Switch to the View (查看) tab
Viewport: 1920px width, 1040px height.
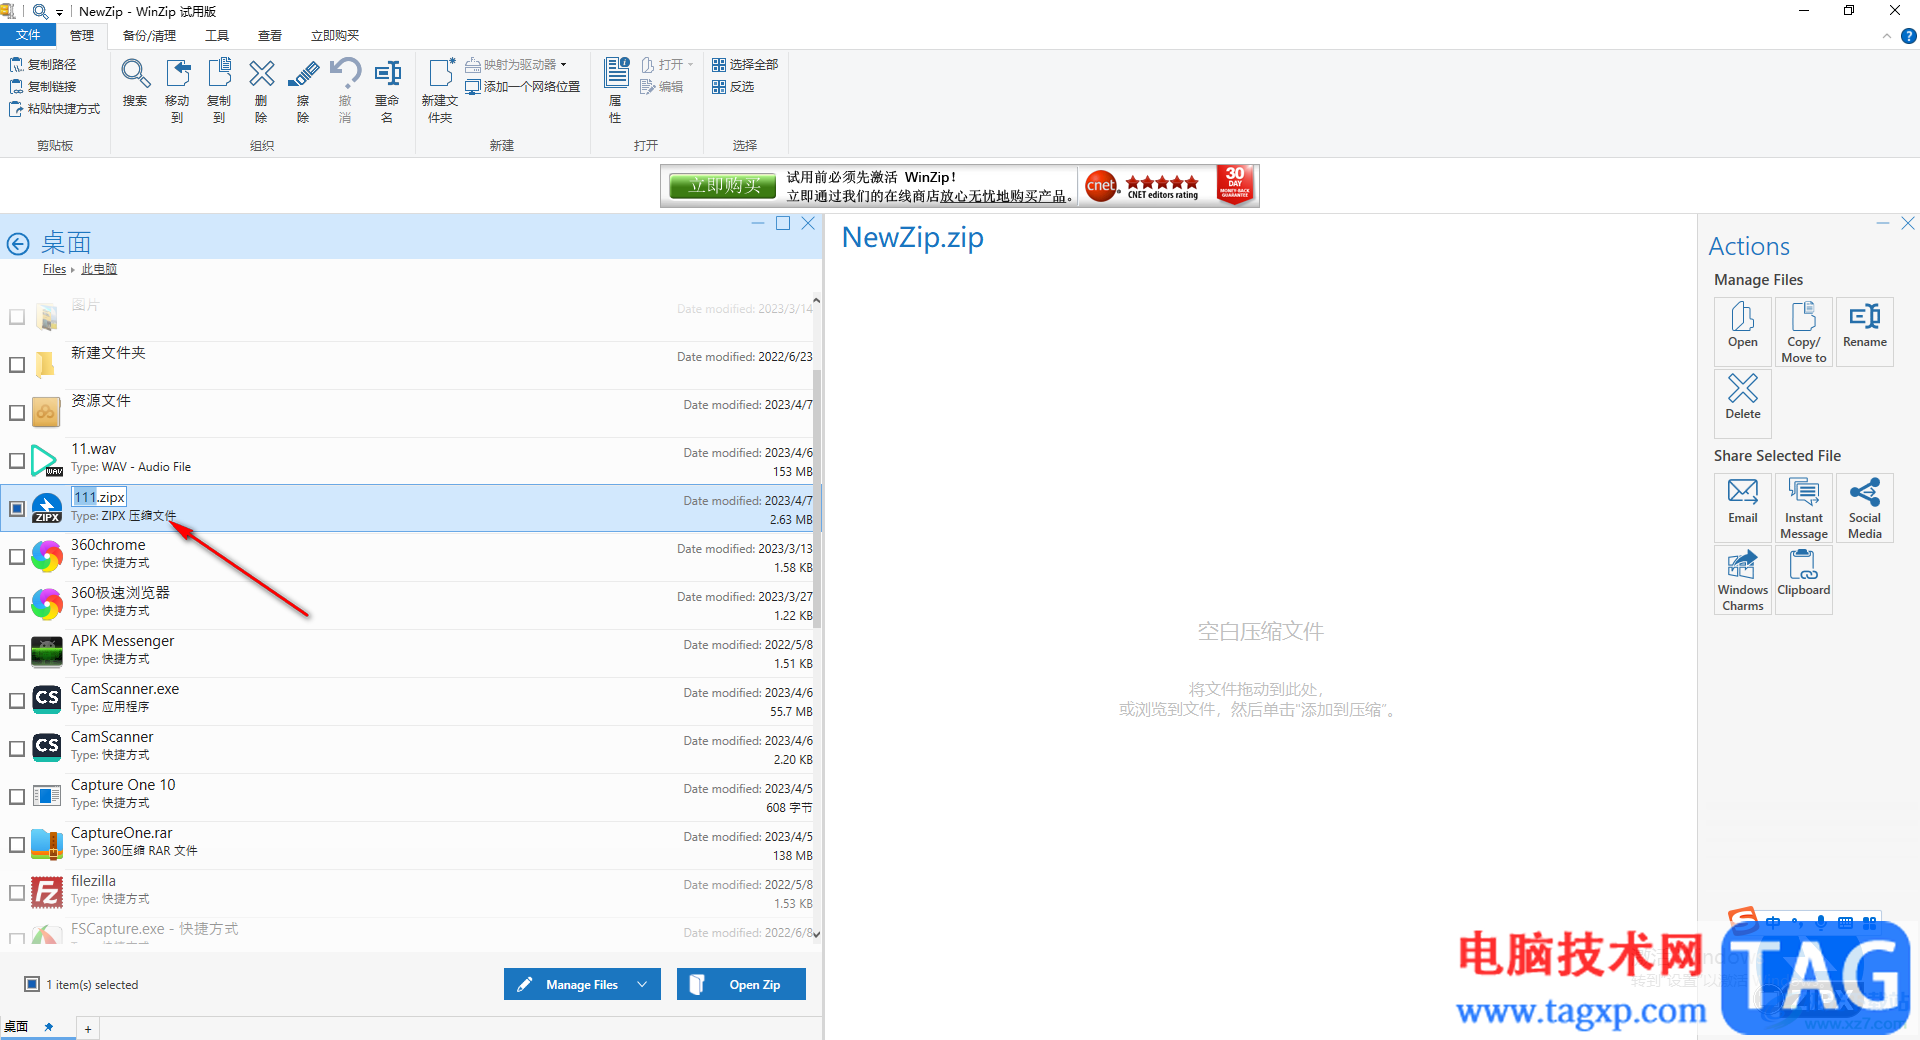pyautogui.click(x=270, y=35)
